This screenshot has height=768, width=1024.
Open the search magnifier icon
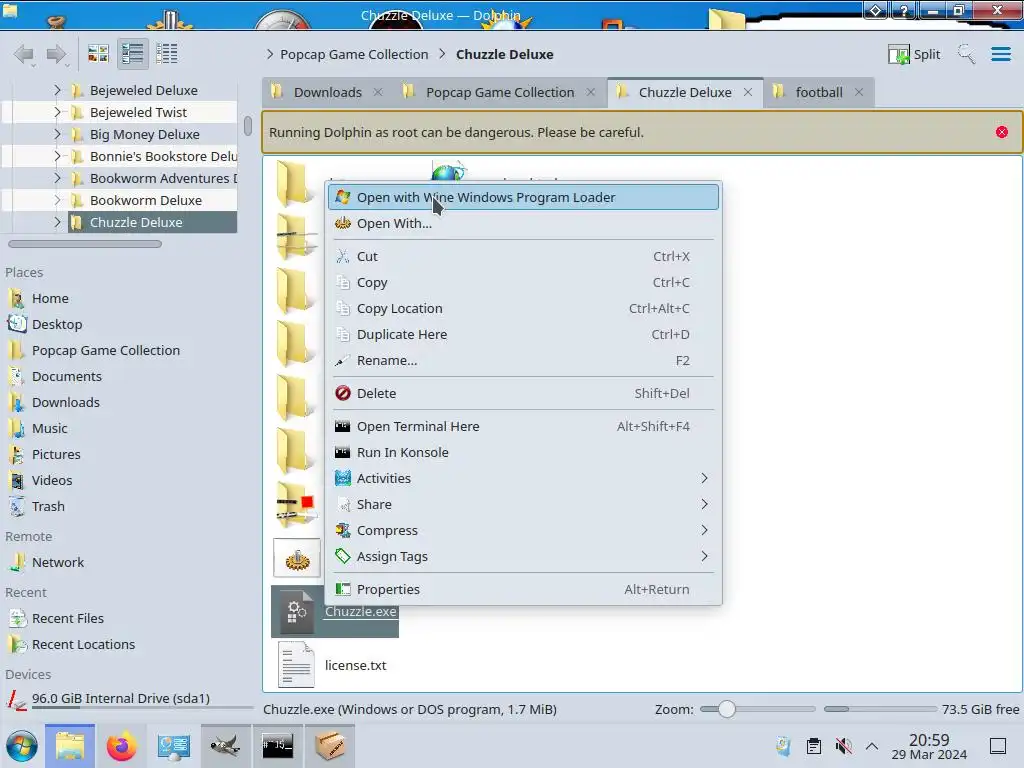(966, 54)
